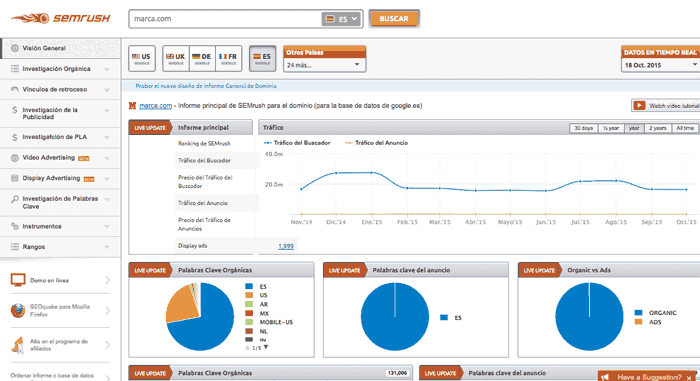
Task: Click the marca.com domain search field
Action: 225,19
